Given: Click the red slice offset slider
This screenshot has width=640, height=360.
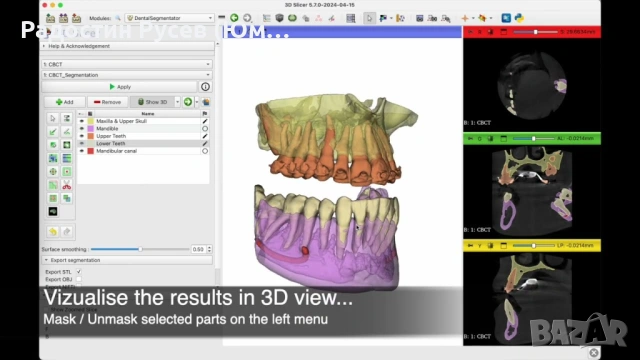Looking at the screenshot, I should tap(535, 31).
